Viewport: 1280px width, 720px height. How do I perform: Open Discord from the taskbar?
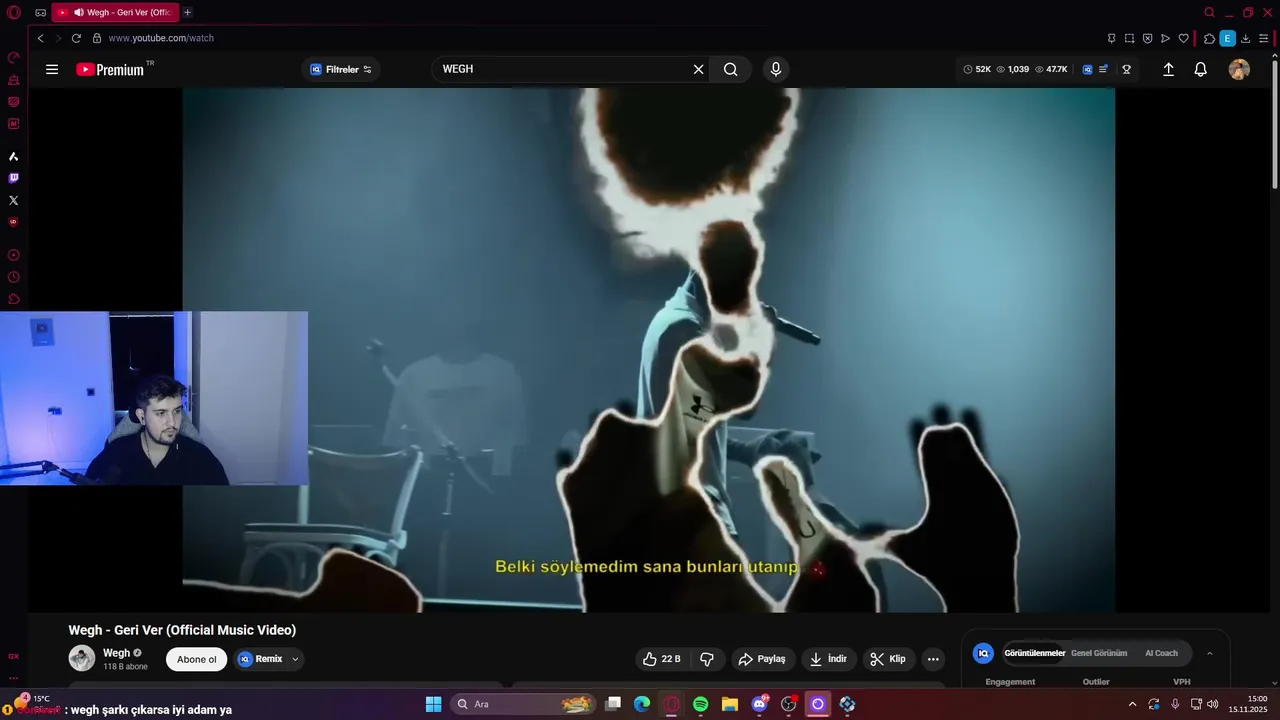click(x=759, y=704)
